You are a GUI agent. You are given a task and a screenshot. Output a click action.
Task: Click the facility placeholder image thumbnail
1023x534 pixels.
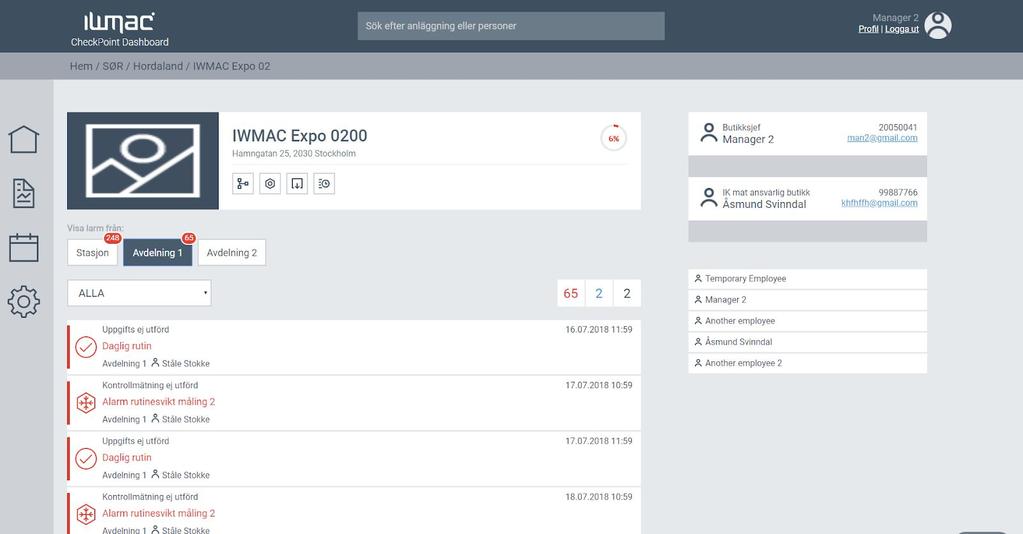coord(143,161)
